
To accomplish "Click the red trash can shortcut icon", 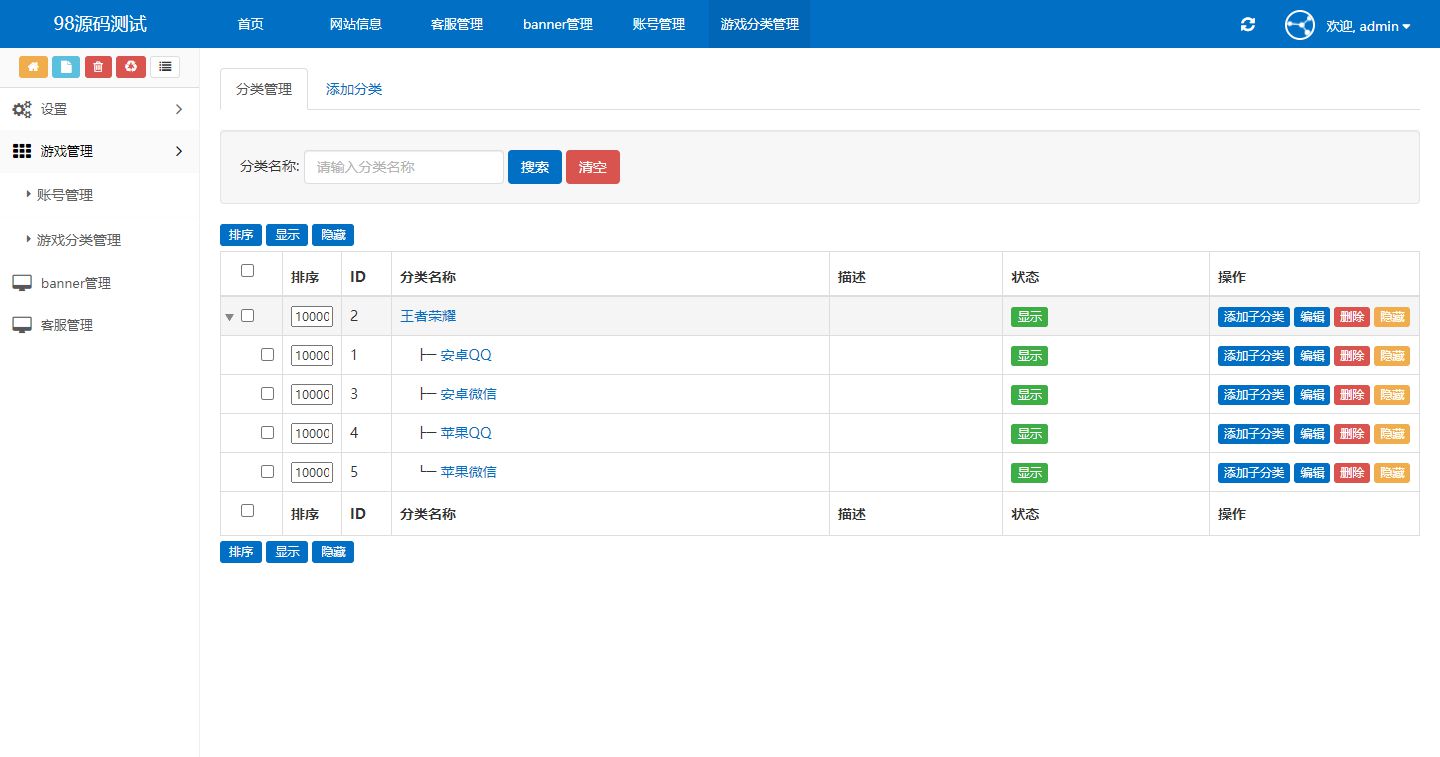I will [98, 67].
